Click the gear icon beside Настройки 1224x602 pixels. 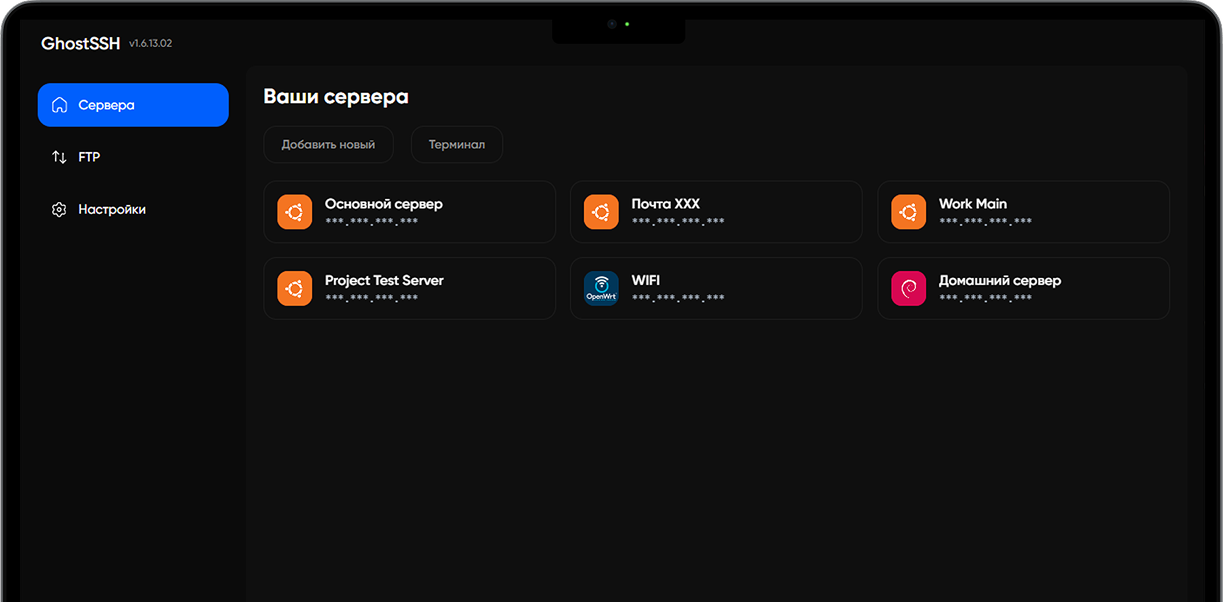click(59, 210)
